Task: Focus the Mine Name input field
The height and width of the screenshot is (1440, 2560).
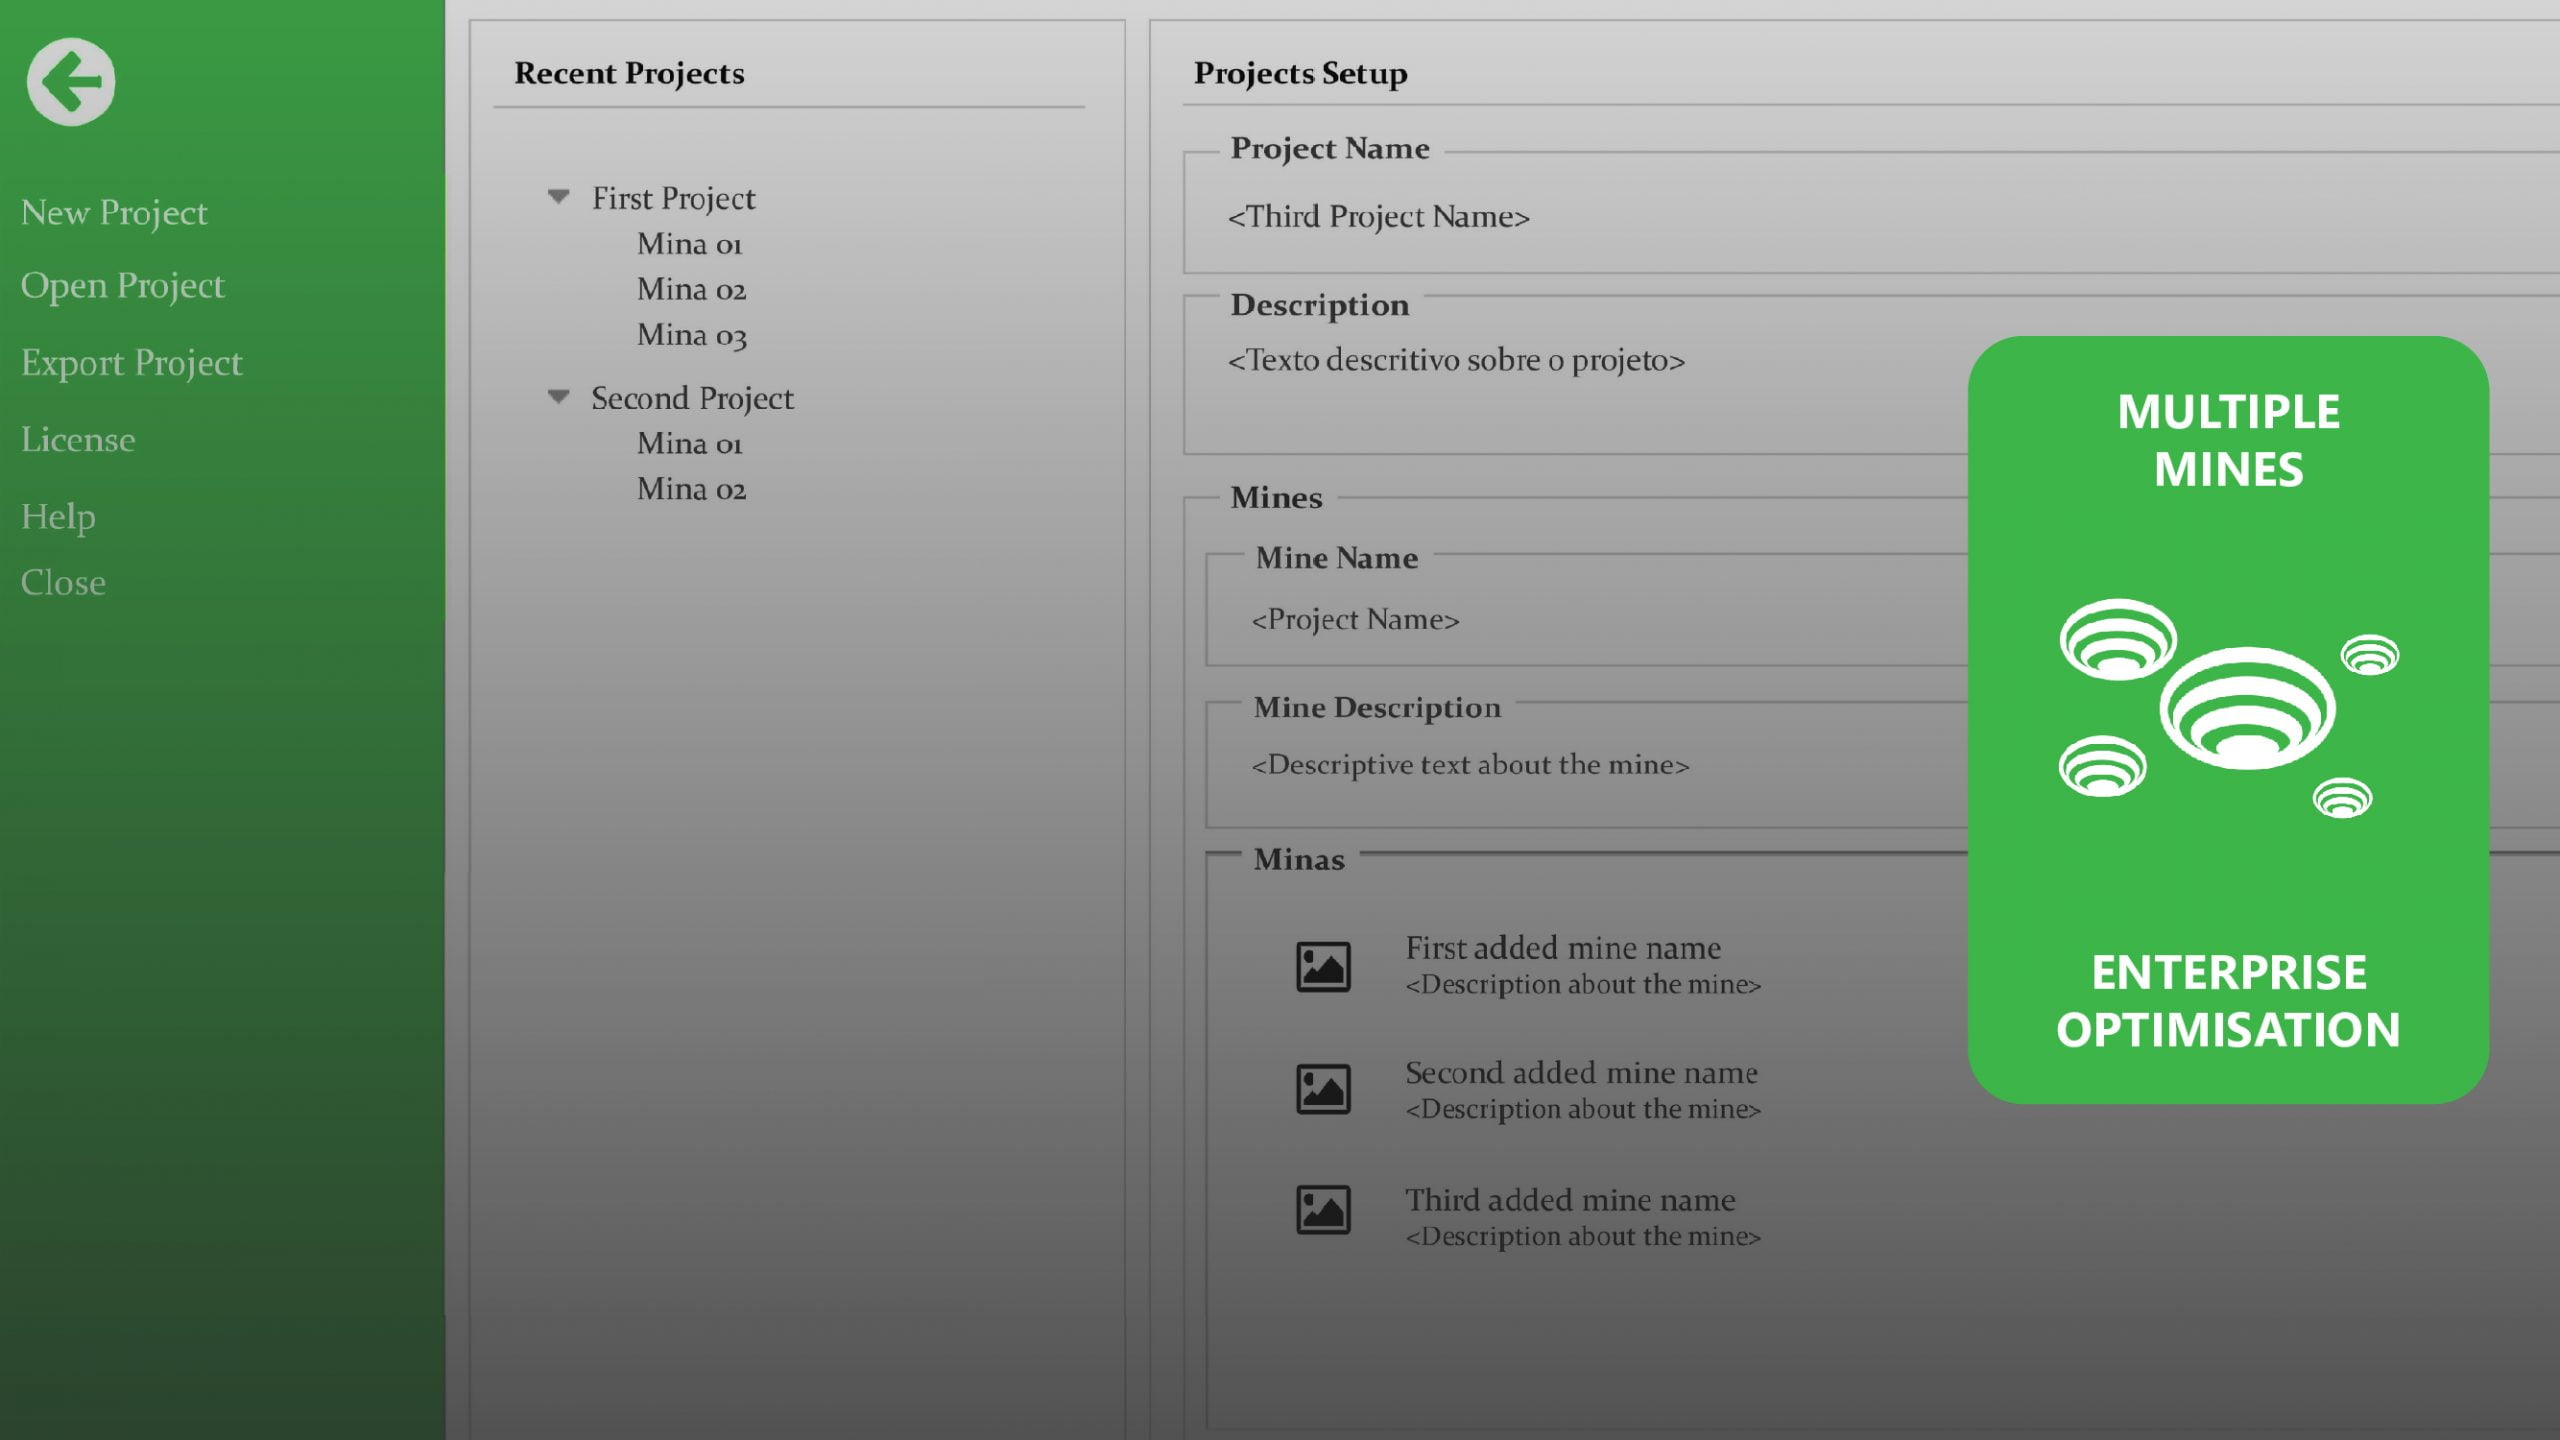Action: pos(1355,620)
